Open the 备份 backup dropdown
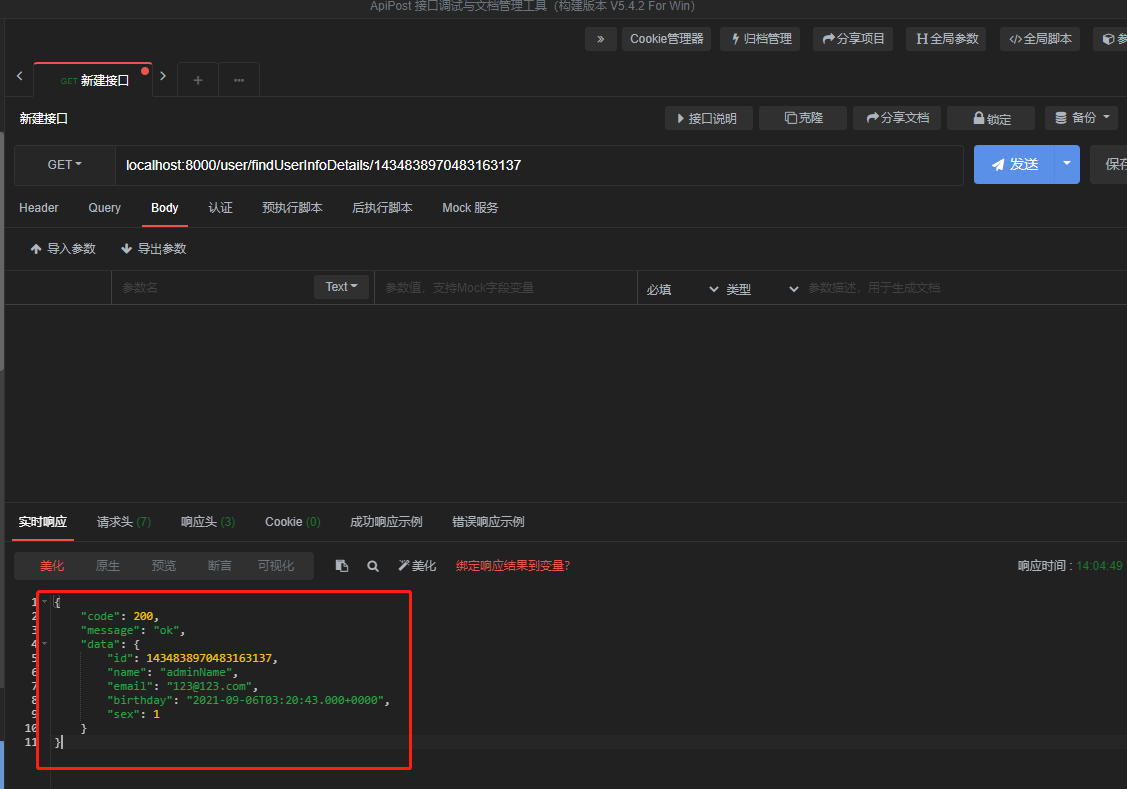 1082,118
